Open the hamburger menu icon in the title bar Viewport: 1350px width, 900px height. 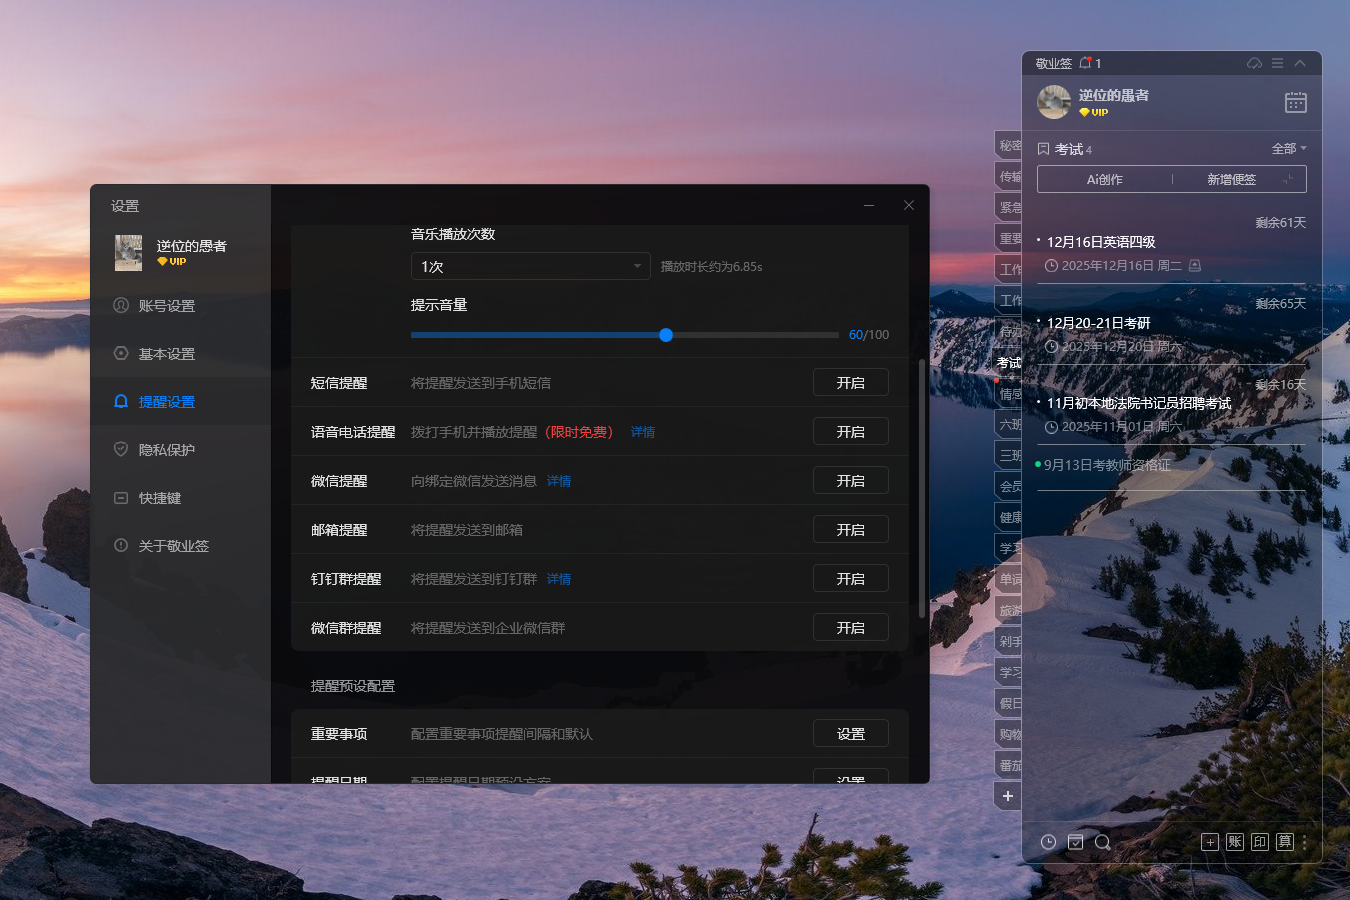click(1277, 63)
